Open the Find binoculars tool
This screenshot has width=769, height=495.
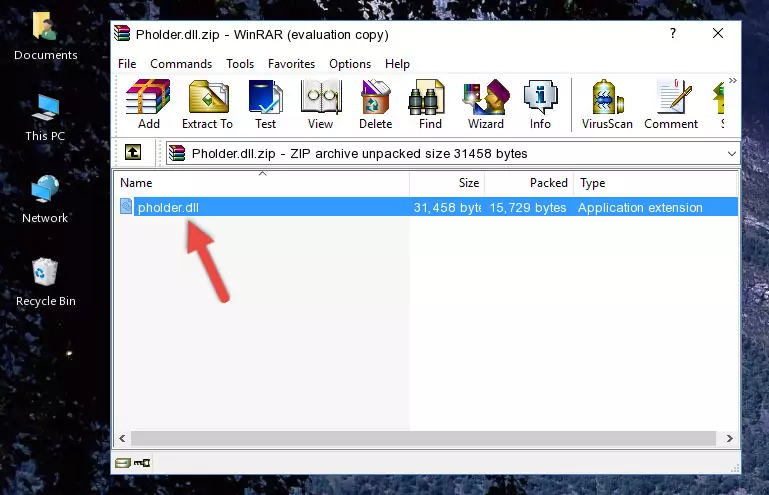[x=430, y=104]
